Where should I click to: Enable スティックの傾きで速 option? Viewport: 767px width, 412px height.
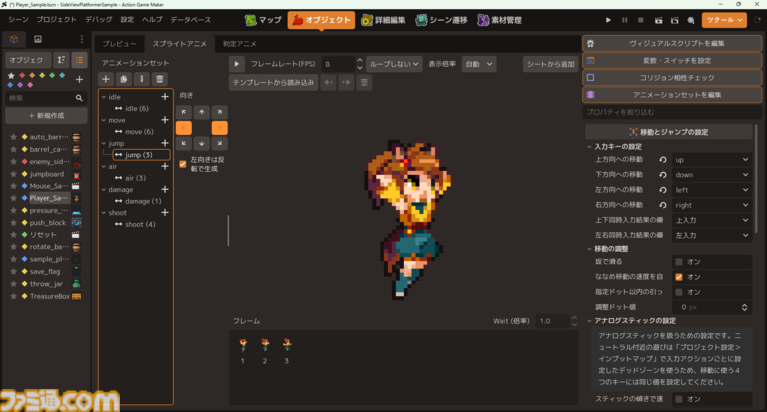click(679, 399)
